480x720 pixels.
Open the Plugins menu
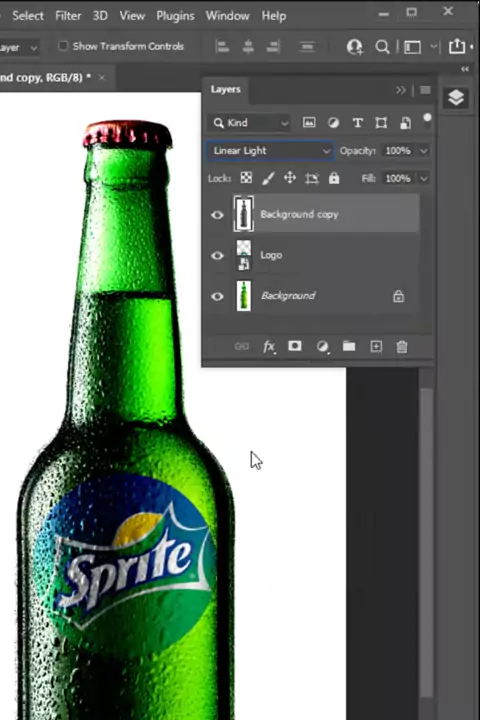point(175,16)
